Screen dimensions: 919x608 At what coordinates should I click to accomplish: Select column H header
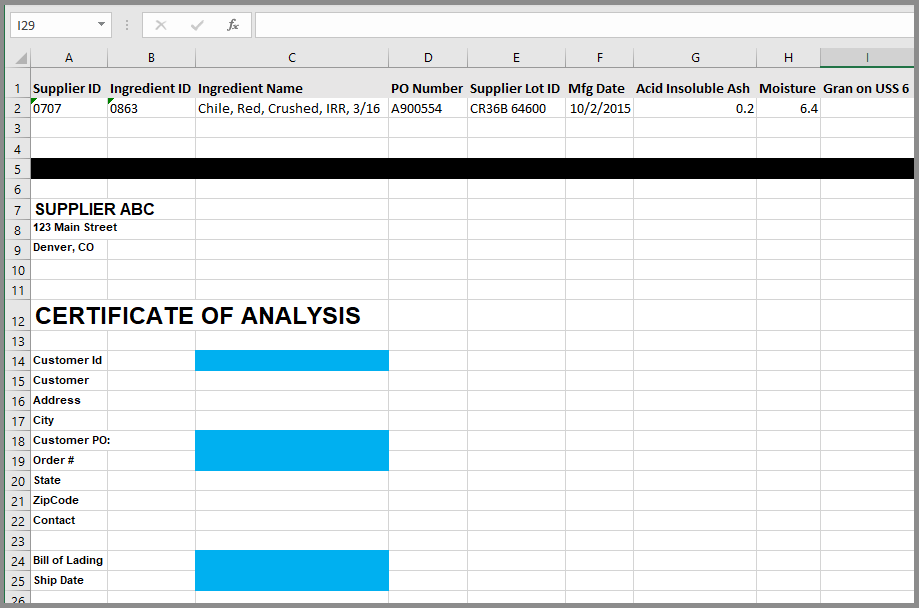788,57
